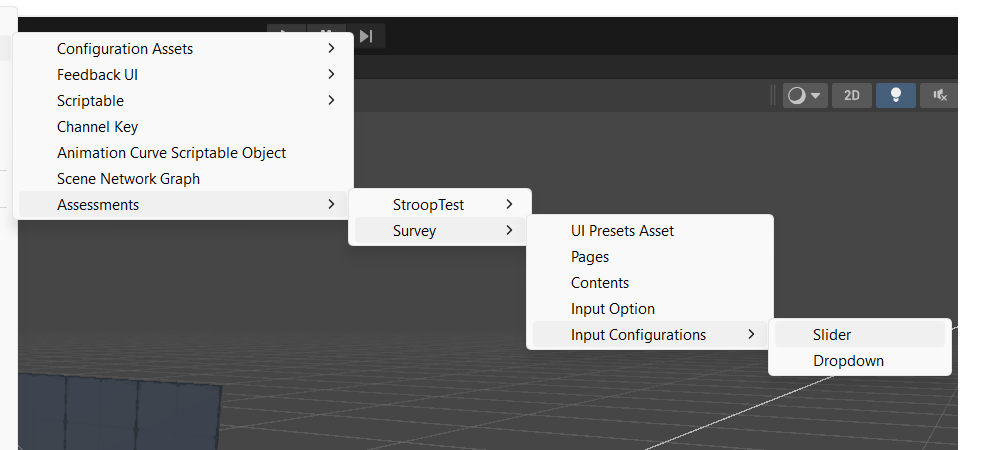Open the Input Configurations submenu
The width and height of the screenshot is (1000, 450).
click(x=650, y=335)
